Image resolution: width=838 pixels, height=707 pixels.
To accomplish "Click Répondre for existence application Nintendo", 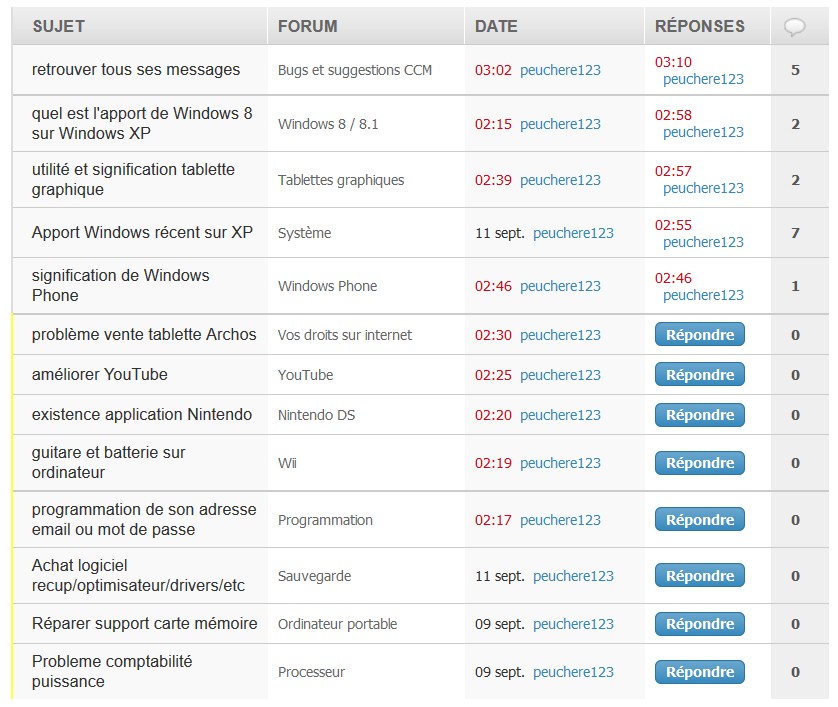I will tap(700, 415).
